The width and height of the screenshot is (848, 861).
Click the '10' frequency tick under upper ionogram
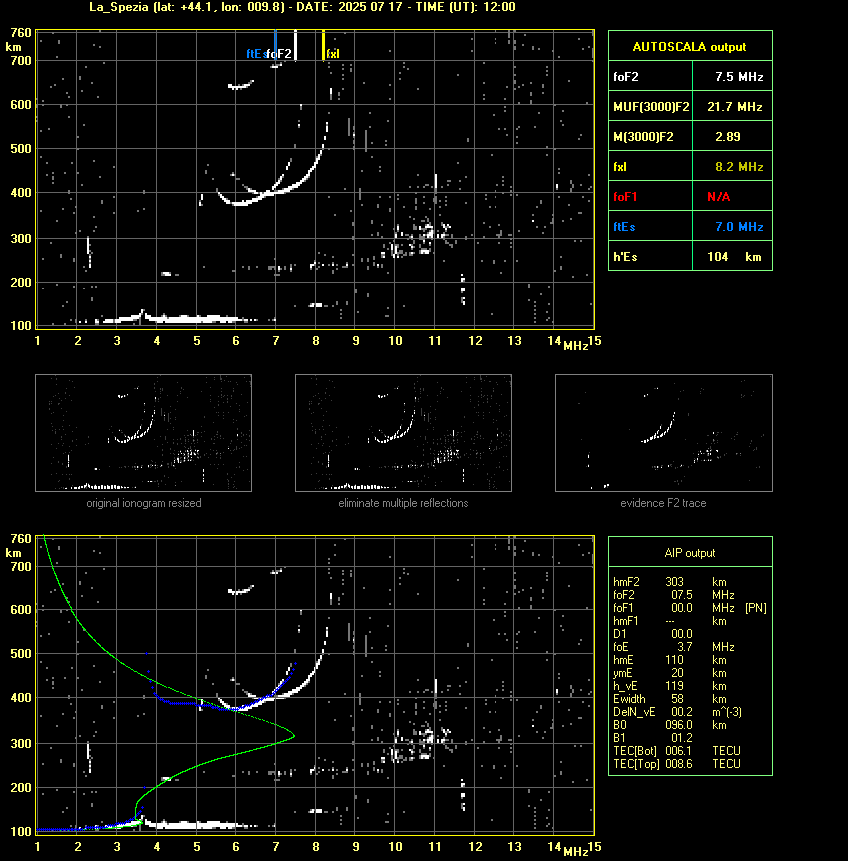[395, 341]
